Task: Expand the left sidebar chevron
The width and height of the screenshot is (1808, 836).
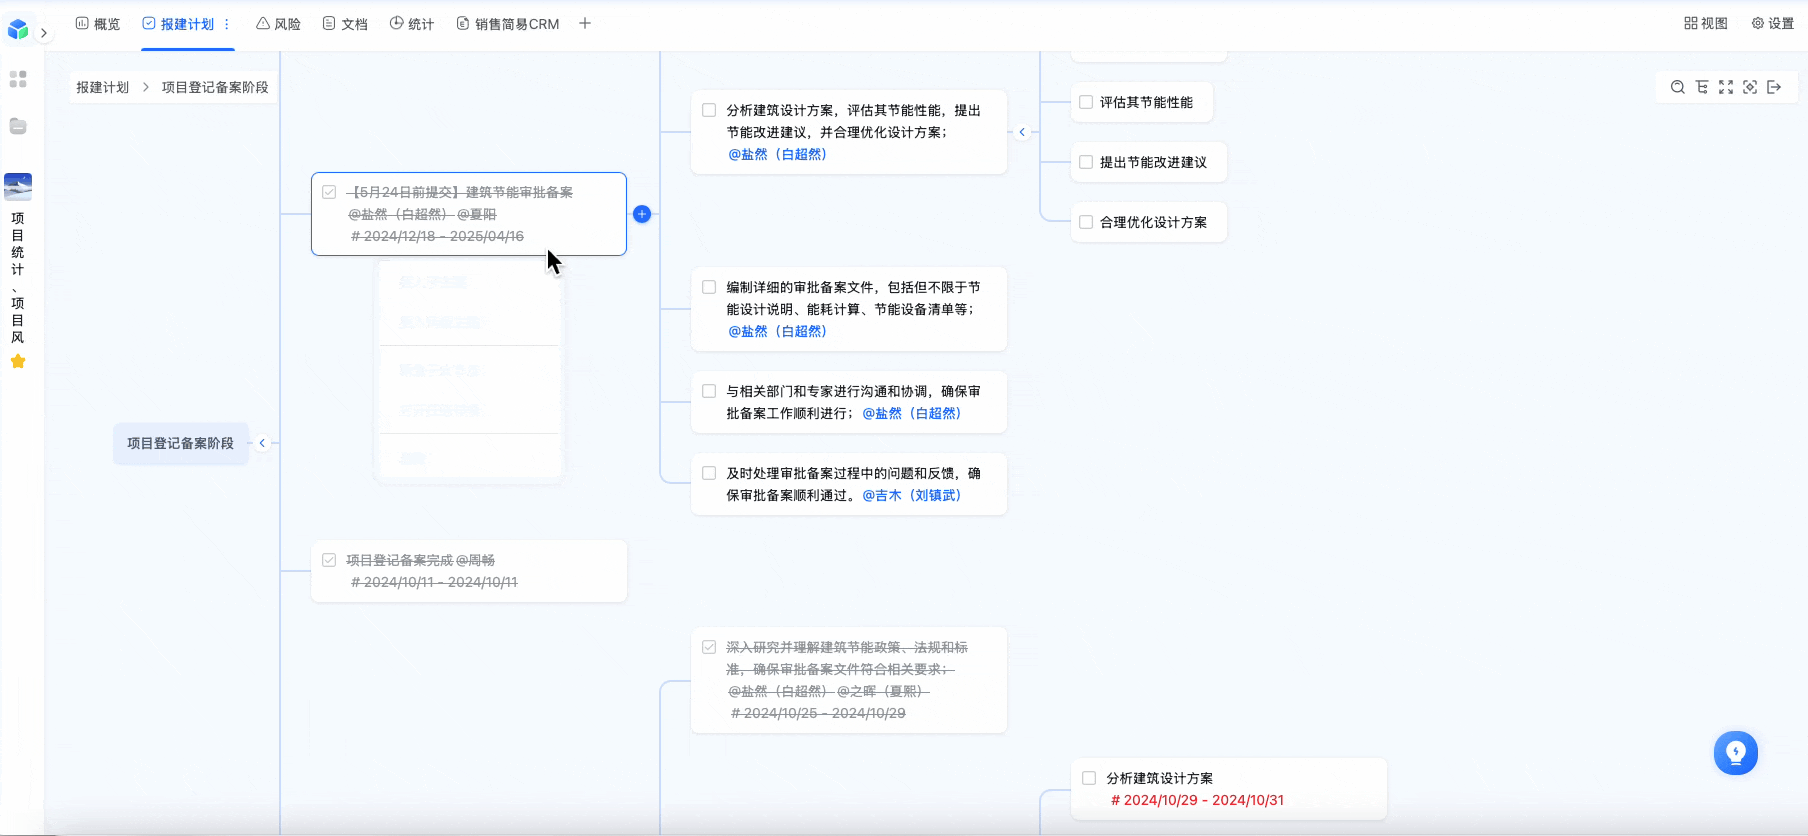Action: pyautogui.click(x=44, y=33)
